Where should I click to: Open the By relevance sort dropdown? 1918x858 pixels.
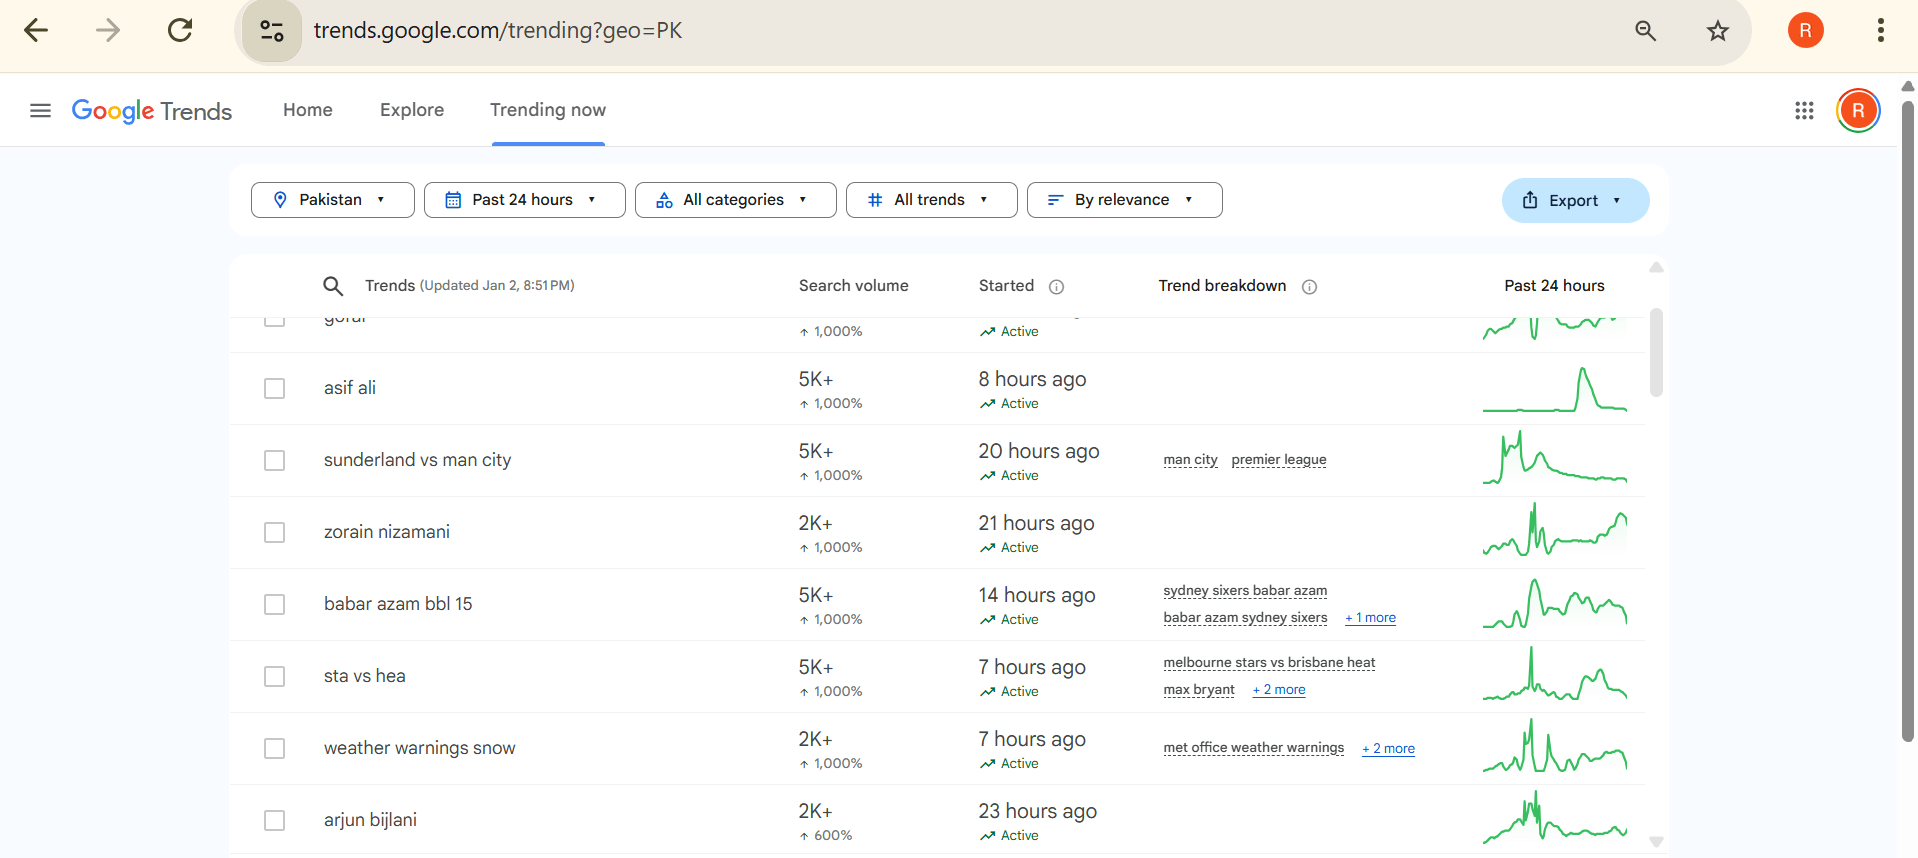coord(1124,200)
